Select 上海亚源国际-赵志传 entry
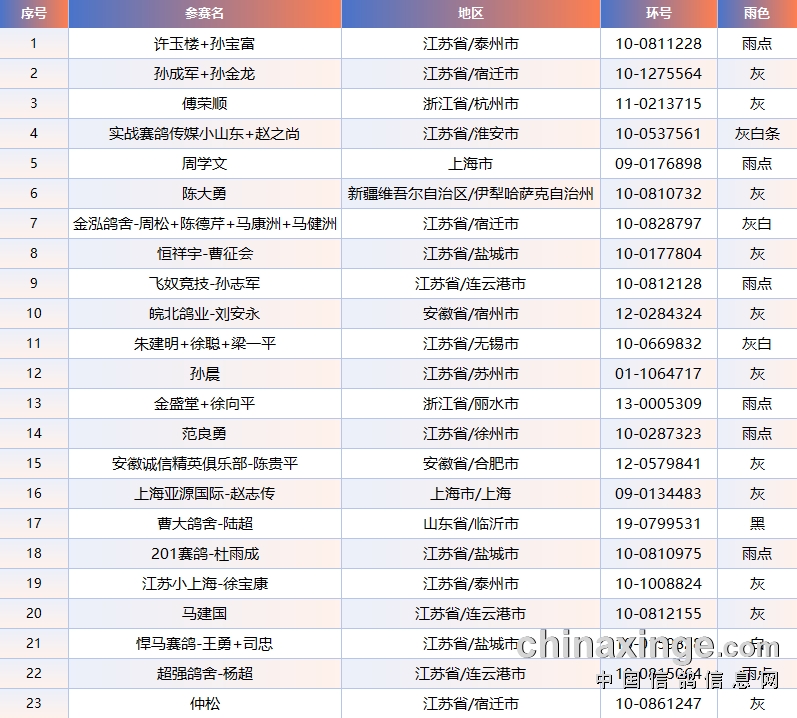797x718 pixels. [205, 494]
